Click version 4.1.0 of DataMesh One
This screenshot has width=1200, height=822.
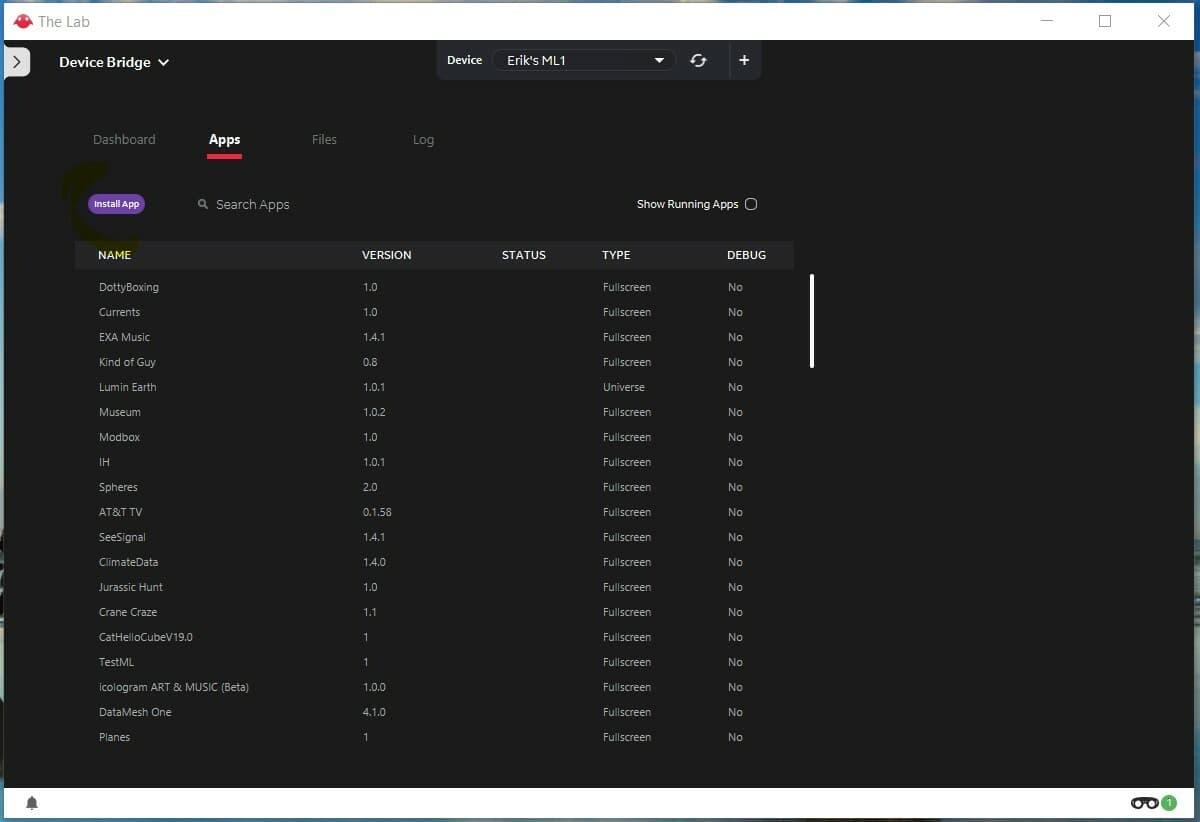click(x=374, y=712)
